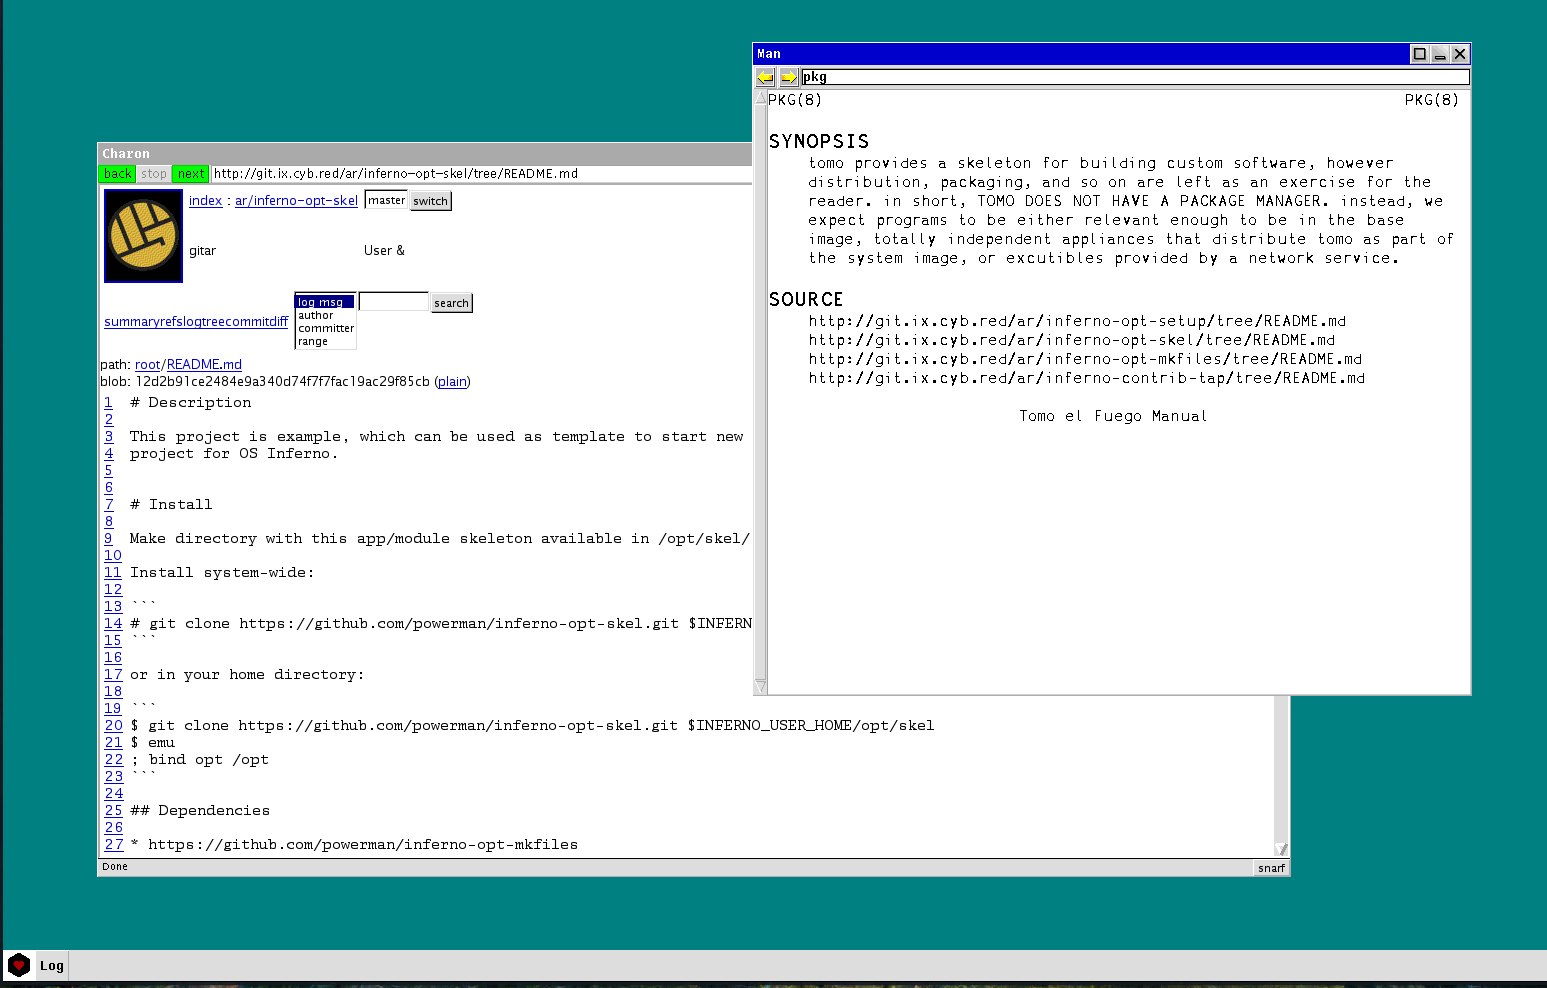Click Charon back button
This screenshot has height=988, width=1547.
click(x=118, y=174)
